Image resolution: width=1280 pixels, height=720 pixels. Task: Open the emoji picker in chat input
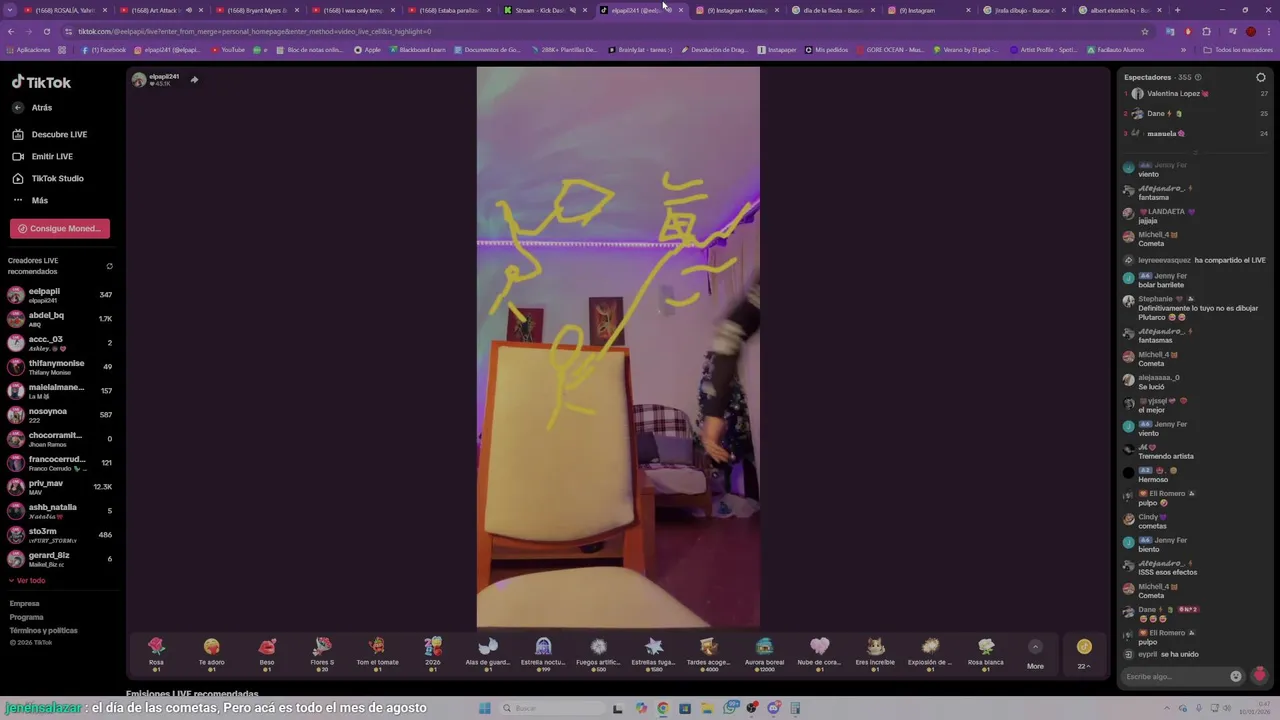[1235, 676]
